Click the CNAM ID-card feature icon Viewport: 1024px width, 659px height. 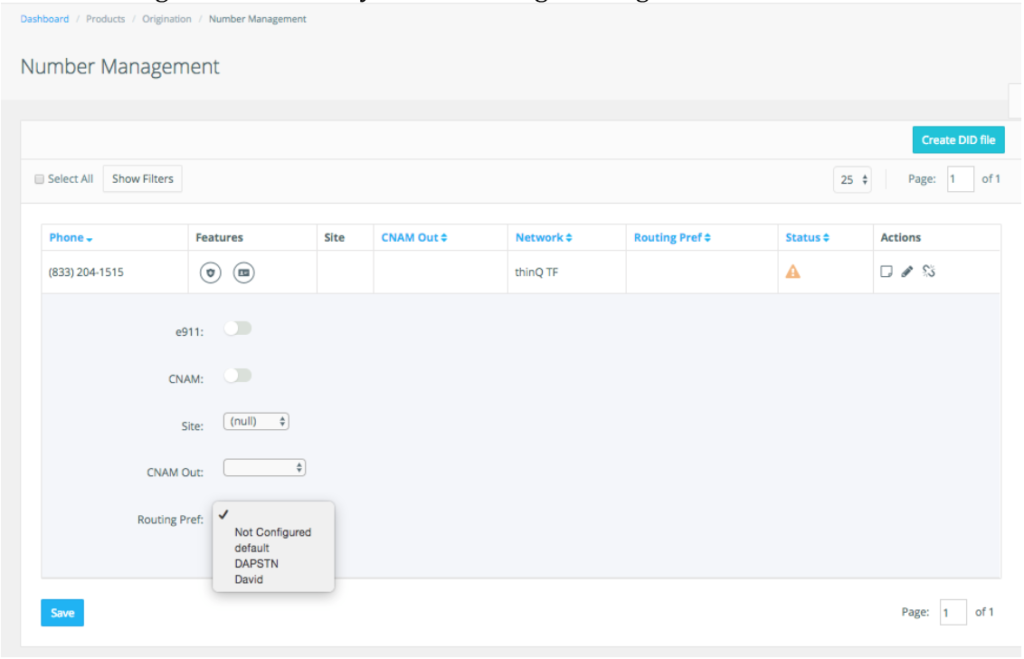[243, 271]
